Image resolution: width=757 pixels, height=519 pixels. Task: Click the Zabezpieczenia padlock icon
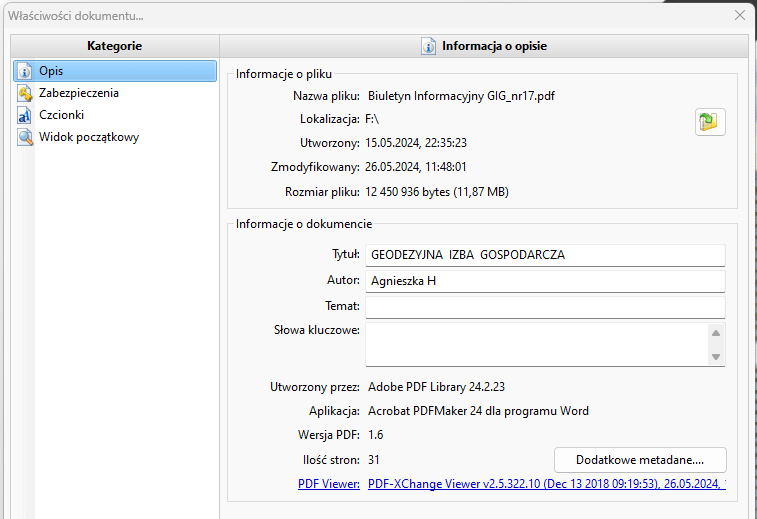click(25, 93)
